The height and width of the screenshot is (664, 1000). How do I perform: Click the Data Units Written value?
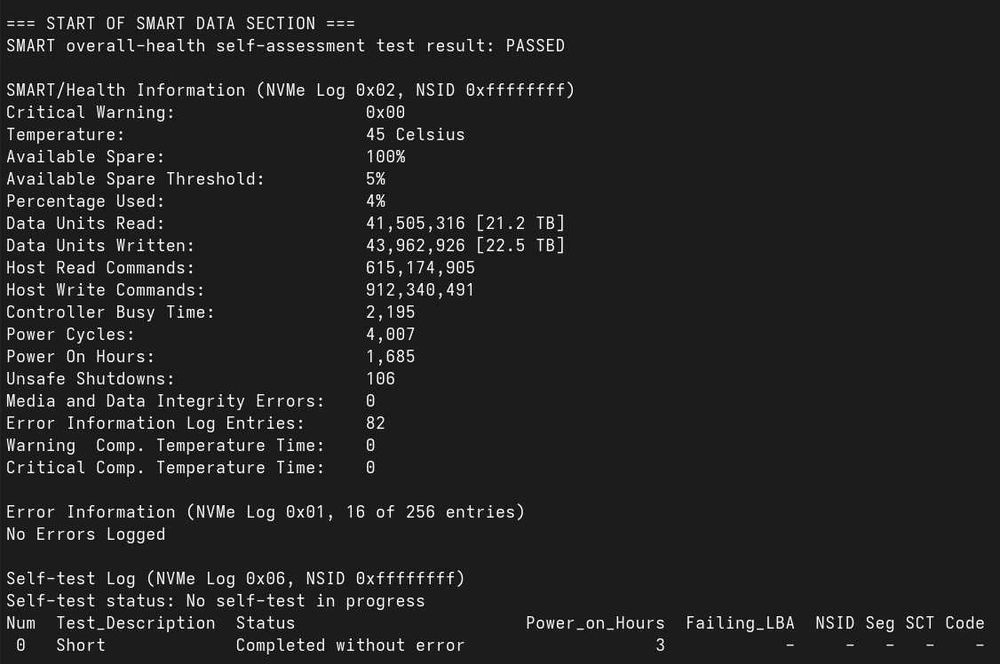point(465,245)
